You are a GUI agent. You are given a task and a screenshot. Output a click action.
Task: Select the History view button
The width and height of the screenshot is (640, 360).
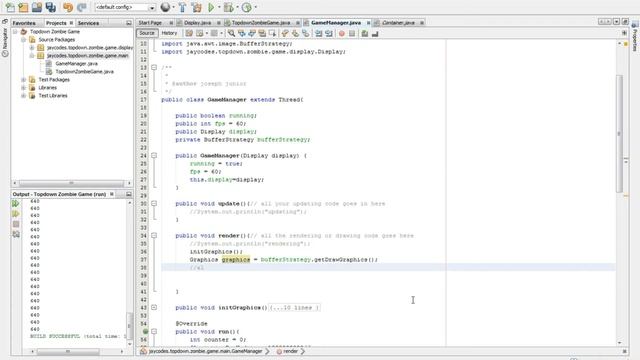tap(169, 33)
